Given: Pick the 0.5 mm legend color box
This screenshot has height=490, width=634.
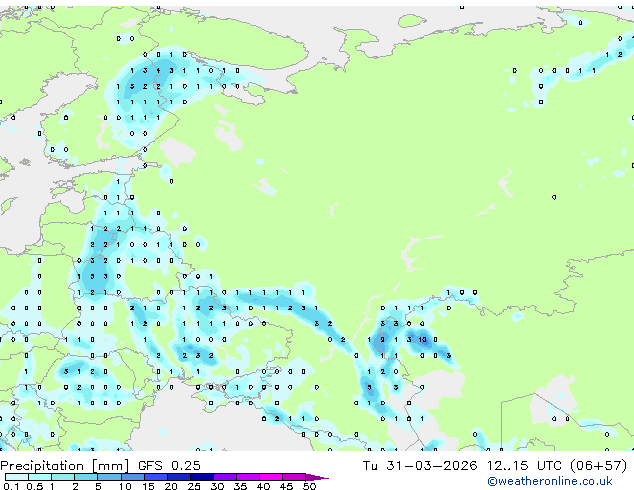Looking at the screenshot, I should [40, 477].
